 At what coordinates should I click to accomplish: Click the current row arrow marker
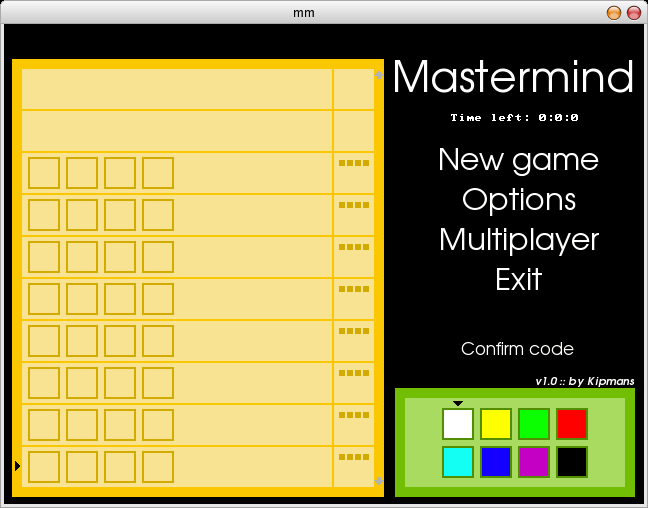pos(17,466)
